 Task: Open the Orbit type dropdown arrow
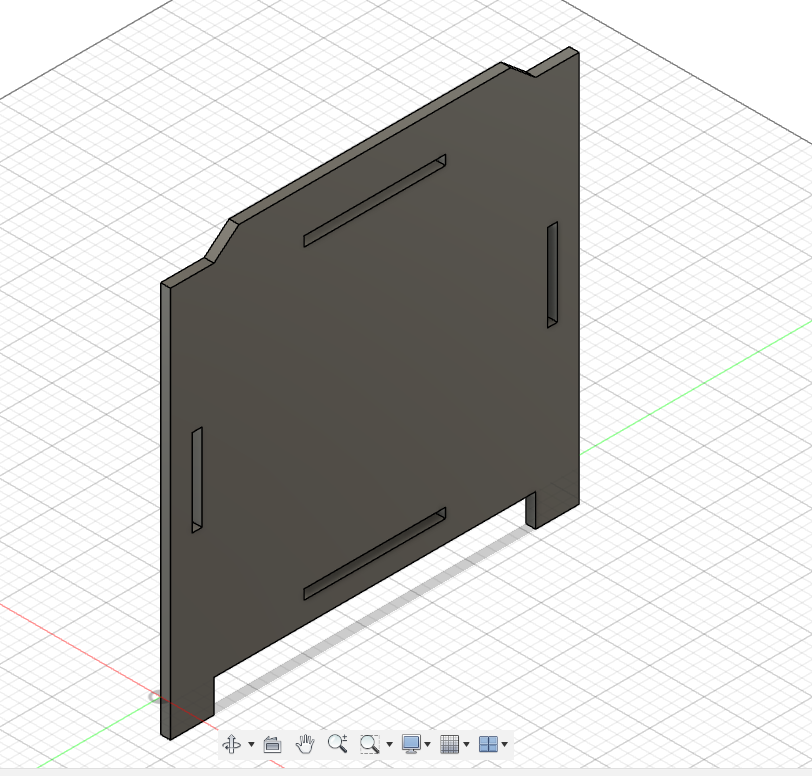coord(251,744)
